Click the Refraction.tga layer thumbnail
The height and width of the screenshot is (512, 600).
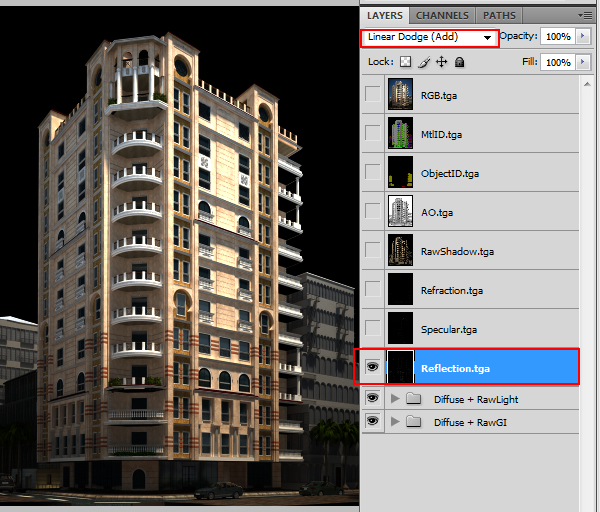[400, 289]
